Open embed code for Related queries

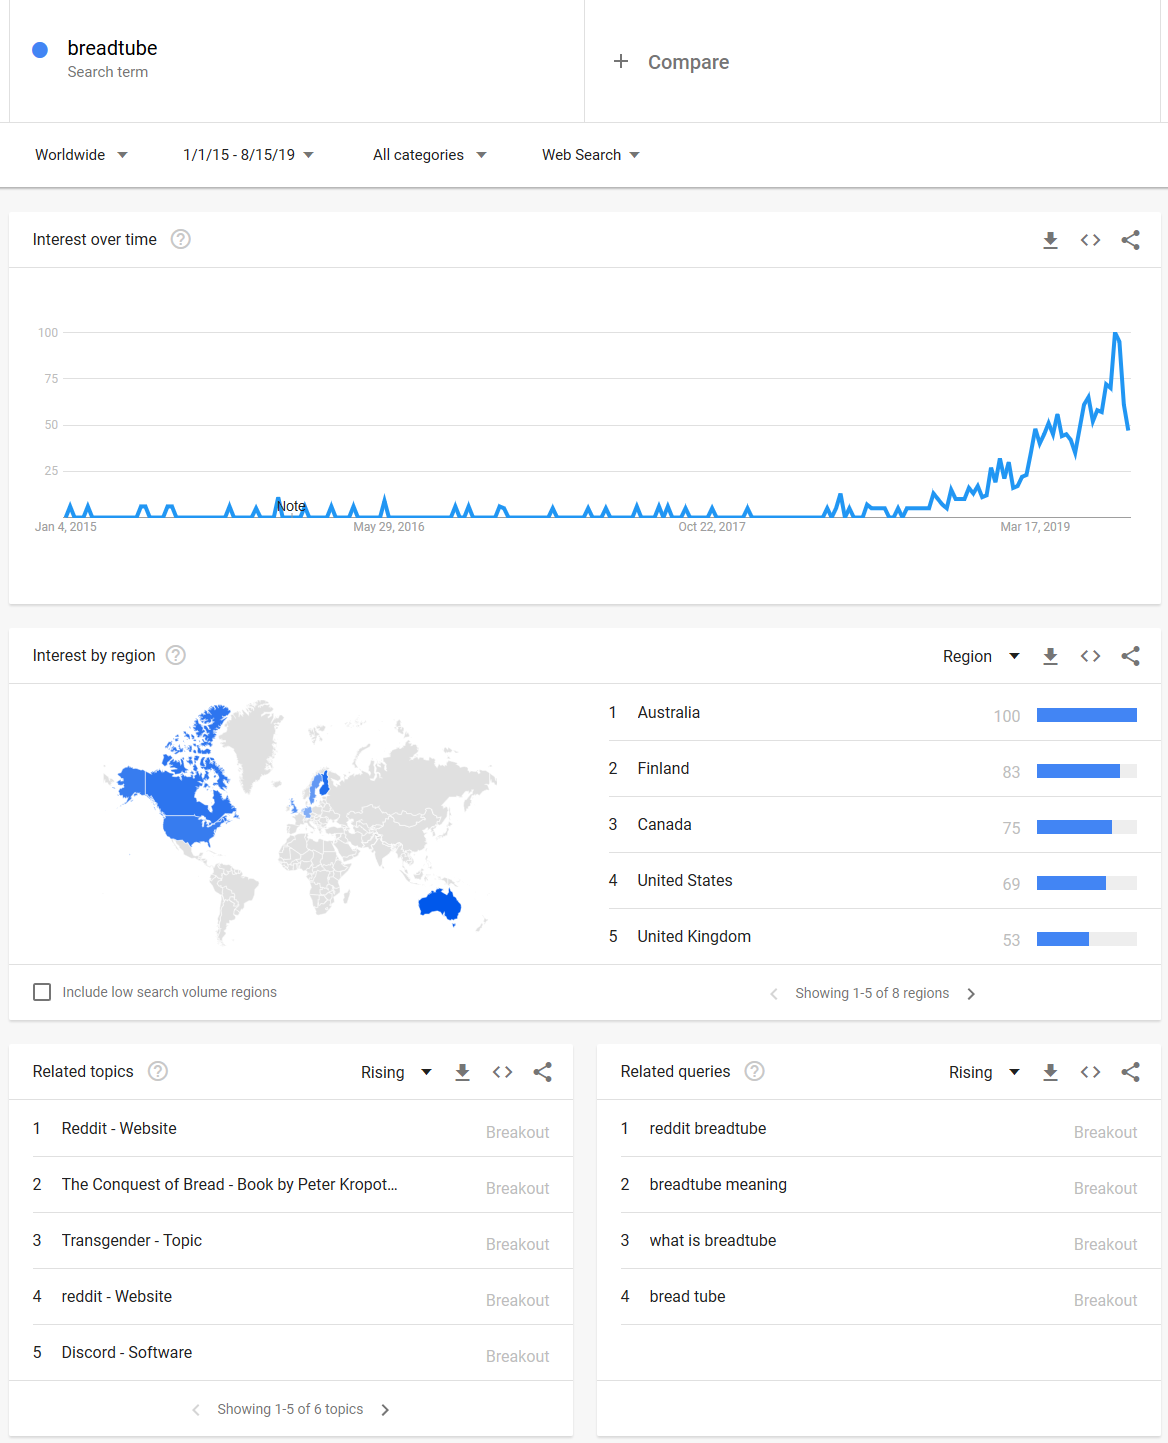[x=1090, y=1072]
